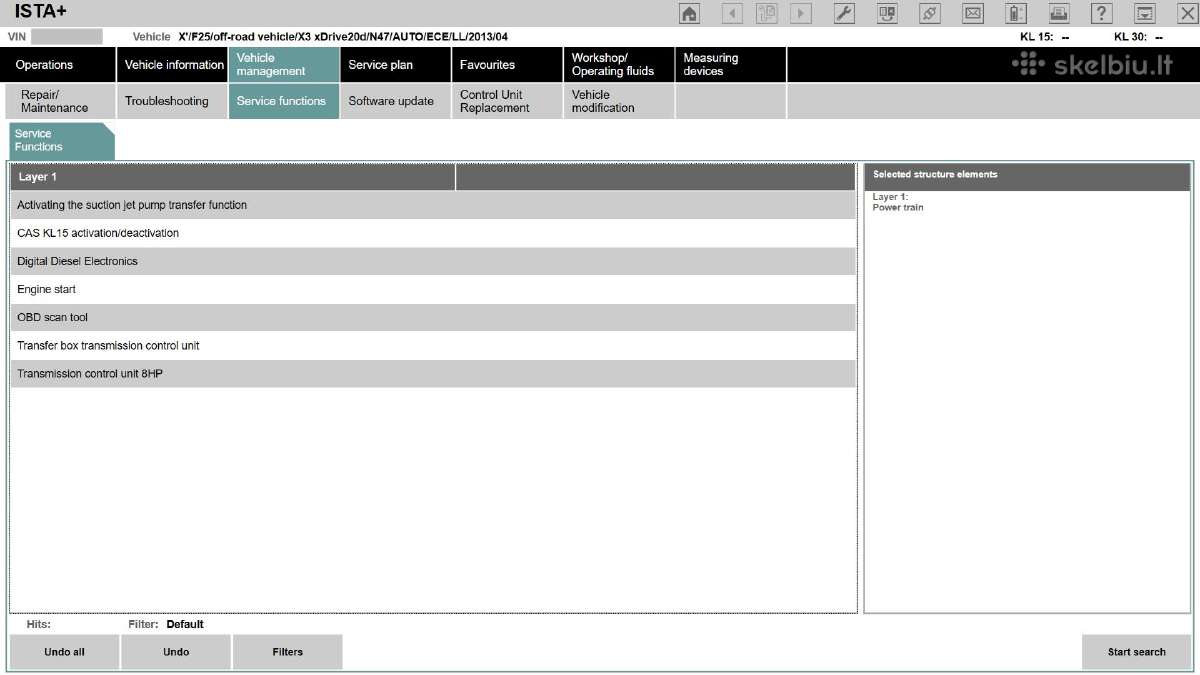Select Activating the suction jet pump transfer function
This screenshot has width=1200, height=675.
[433, 205]
